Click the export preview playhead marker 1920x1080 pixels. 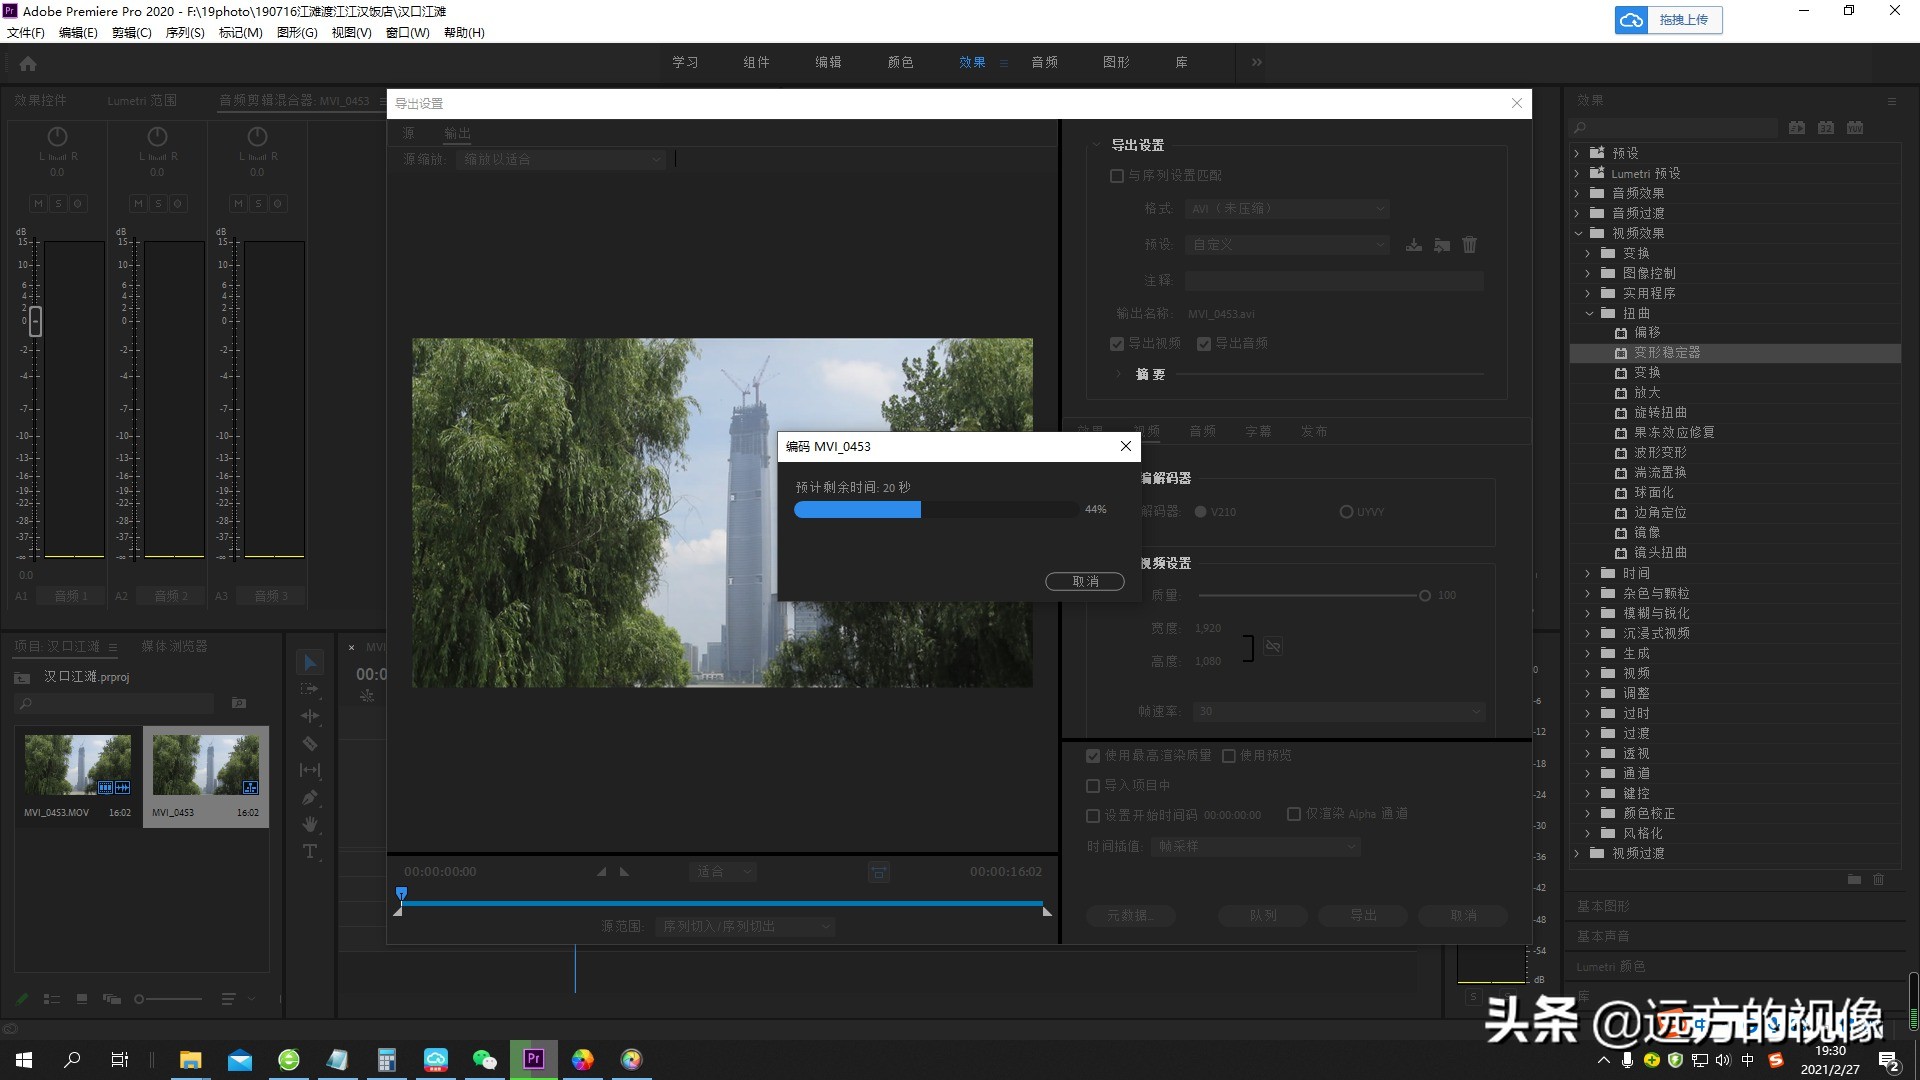(x=401, y=893)
